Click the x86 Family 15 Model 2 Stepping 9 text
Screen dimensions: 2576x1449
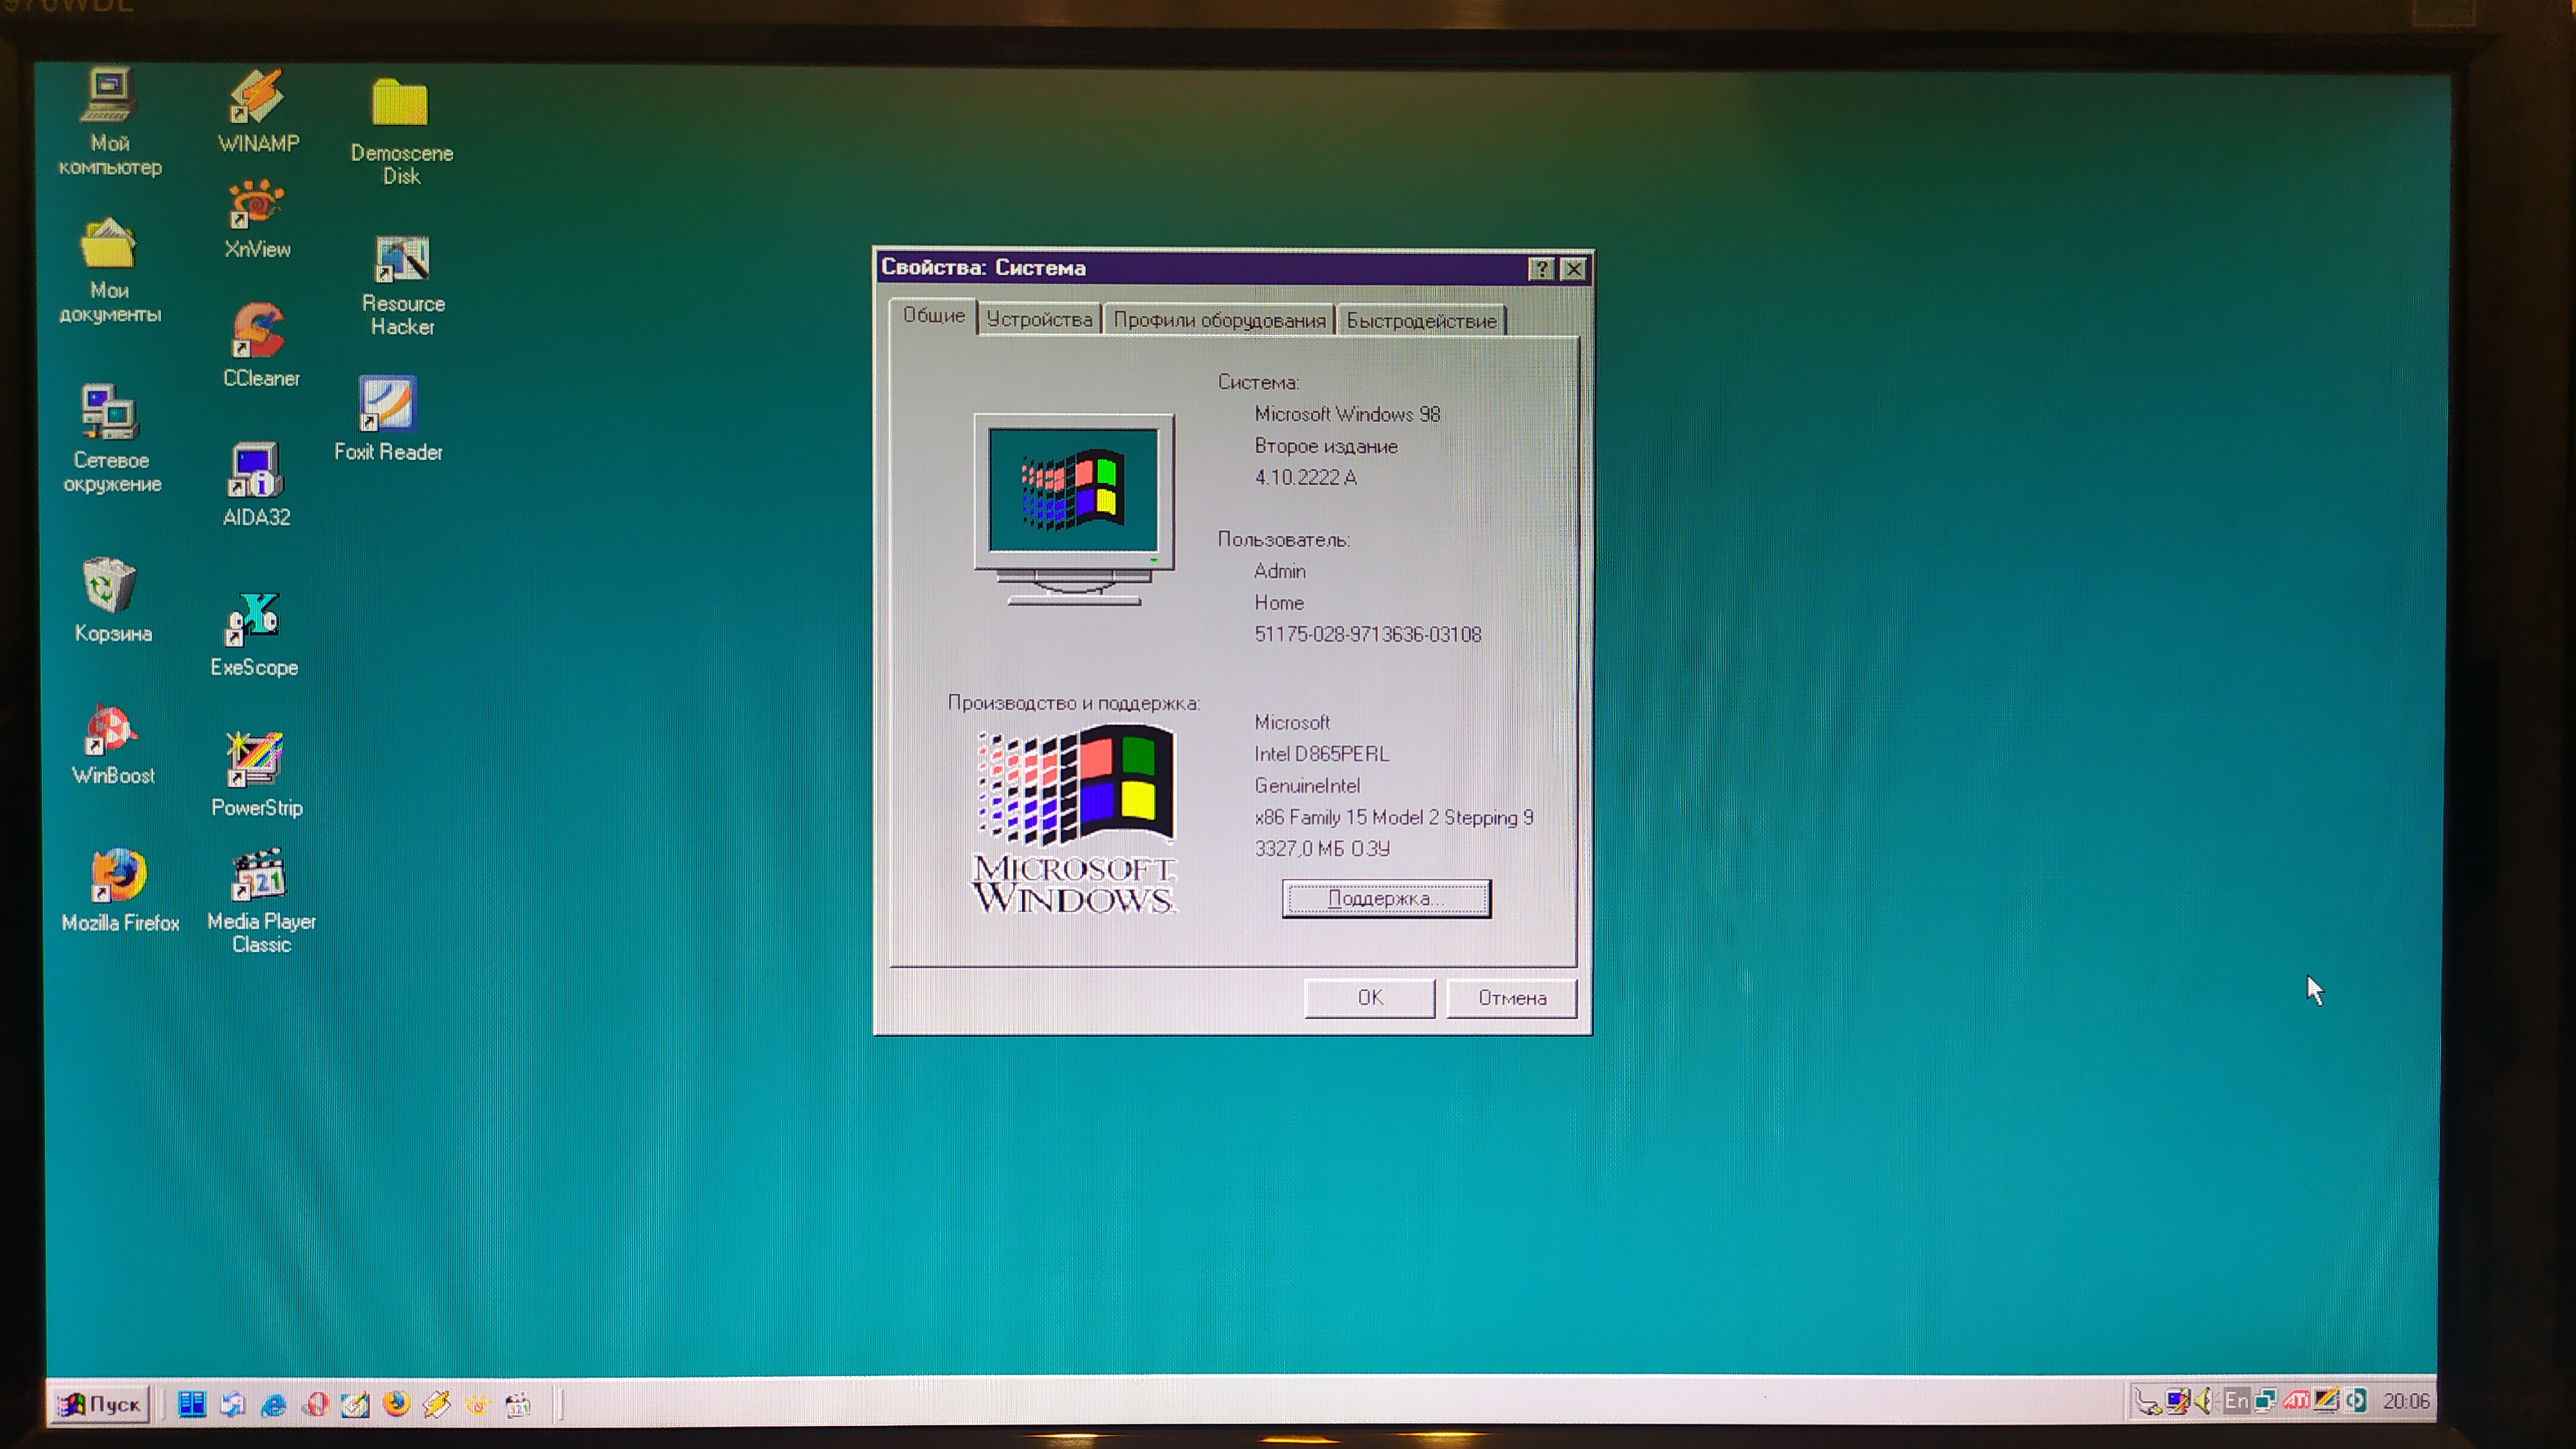[1393, 817]
